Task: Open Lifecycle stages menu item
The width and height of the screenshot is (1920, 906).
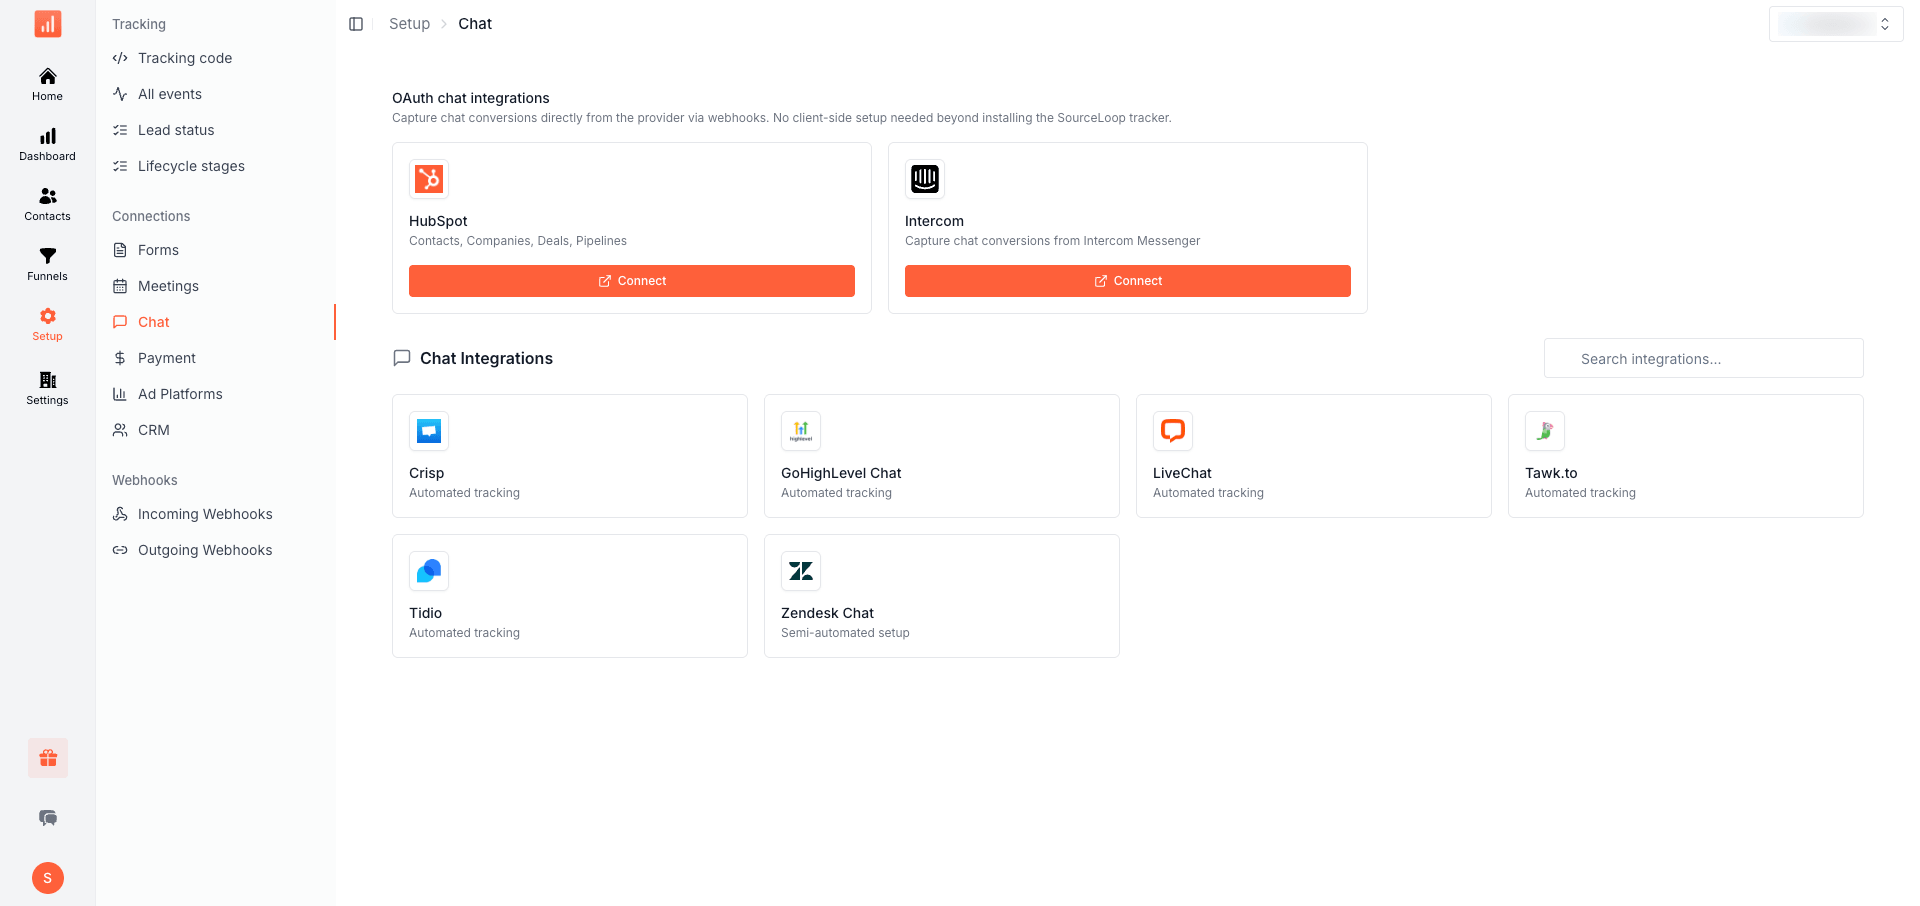Action: pyautogui.click(x=216, y=166)
